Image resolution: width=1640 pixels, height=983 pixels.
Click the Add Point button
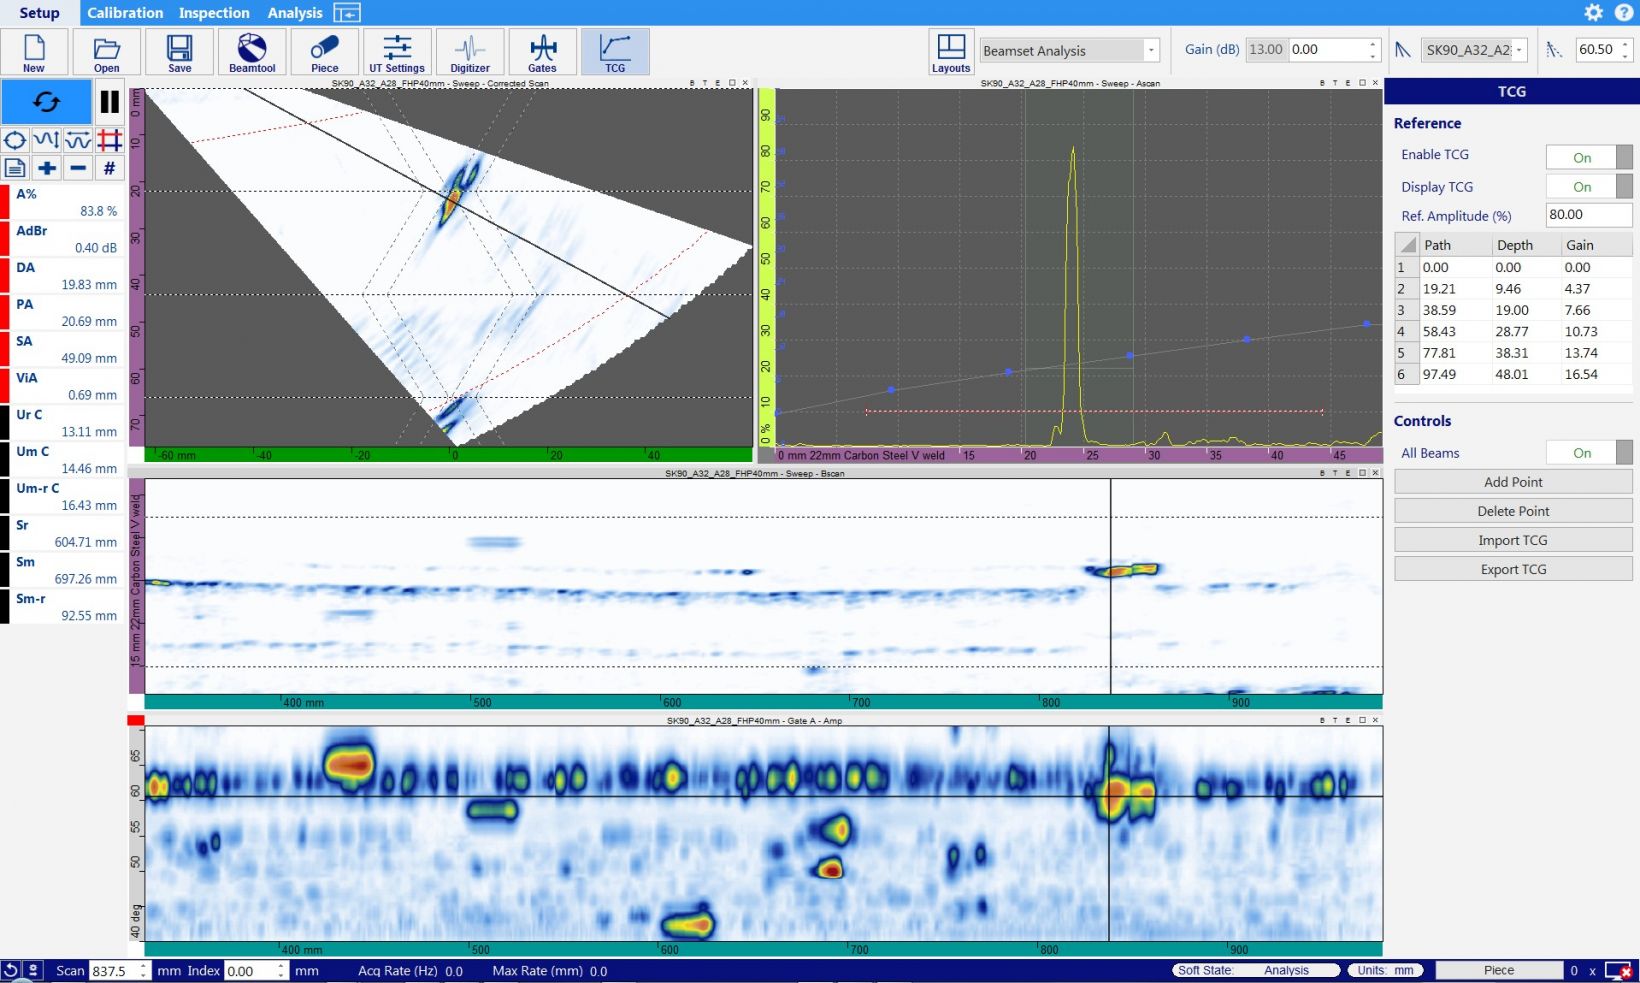(x=1512, y=481)
